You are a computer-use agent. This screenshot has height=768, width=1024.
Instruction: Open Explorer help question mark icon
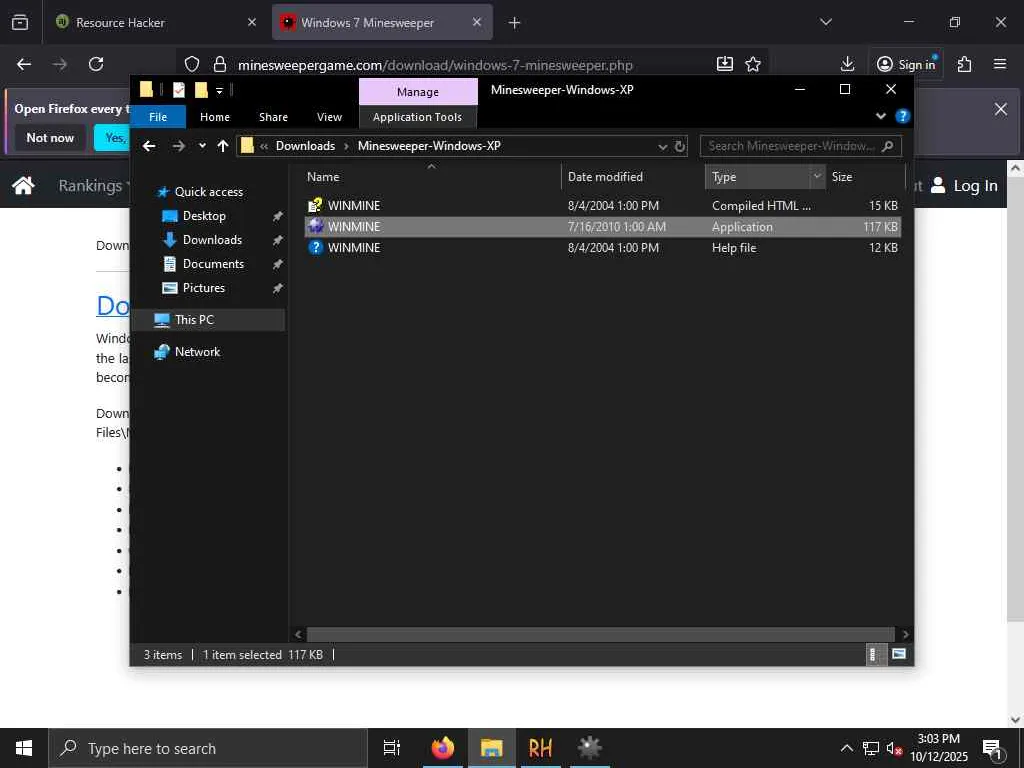(x=903, y=116)
